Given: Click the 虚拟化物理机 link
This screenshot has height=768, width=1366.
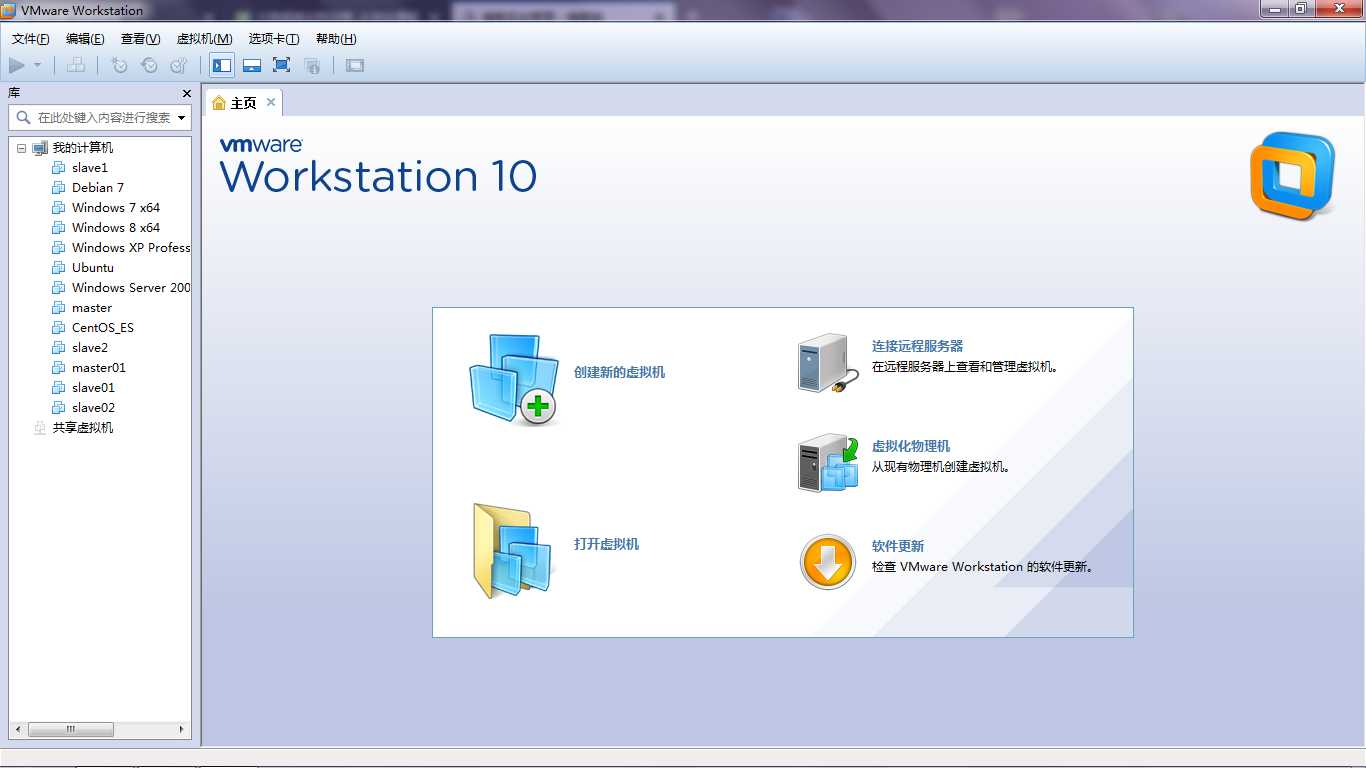Looking at the screenshot, I should pos(911,446).
